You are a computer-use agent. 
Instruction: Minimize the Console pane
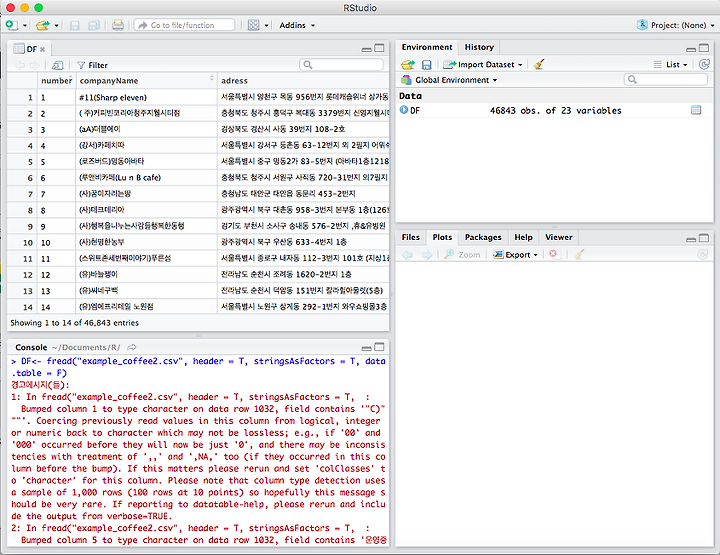[x=366, y=348]
